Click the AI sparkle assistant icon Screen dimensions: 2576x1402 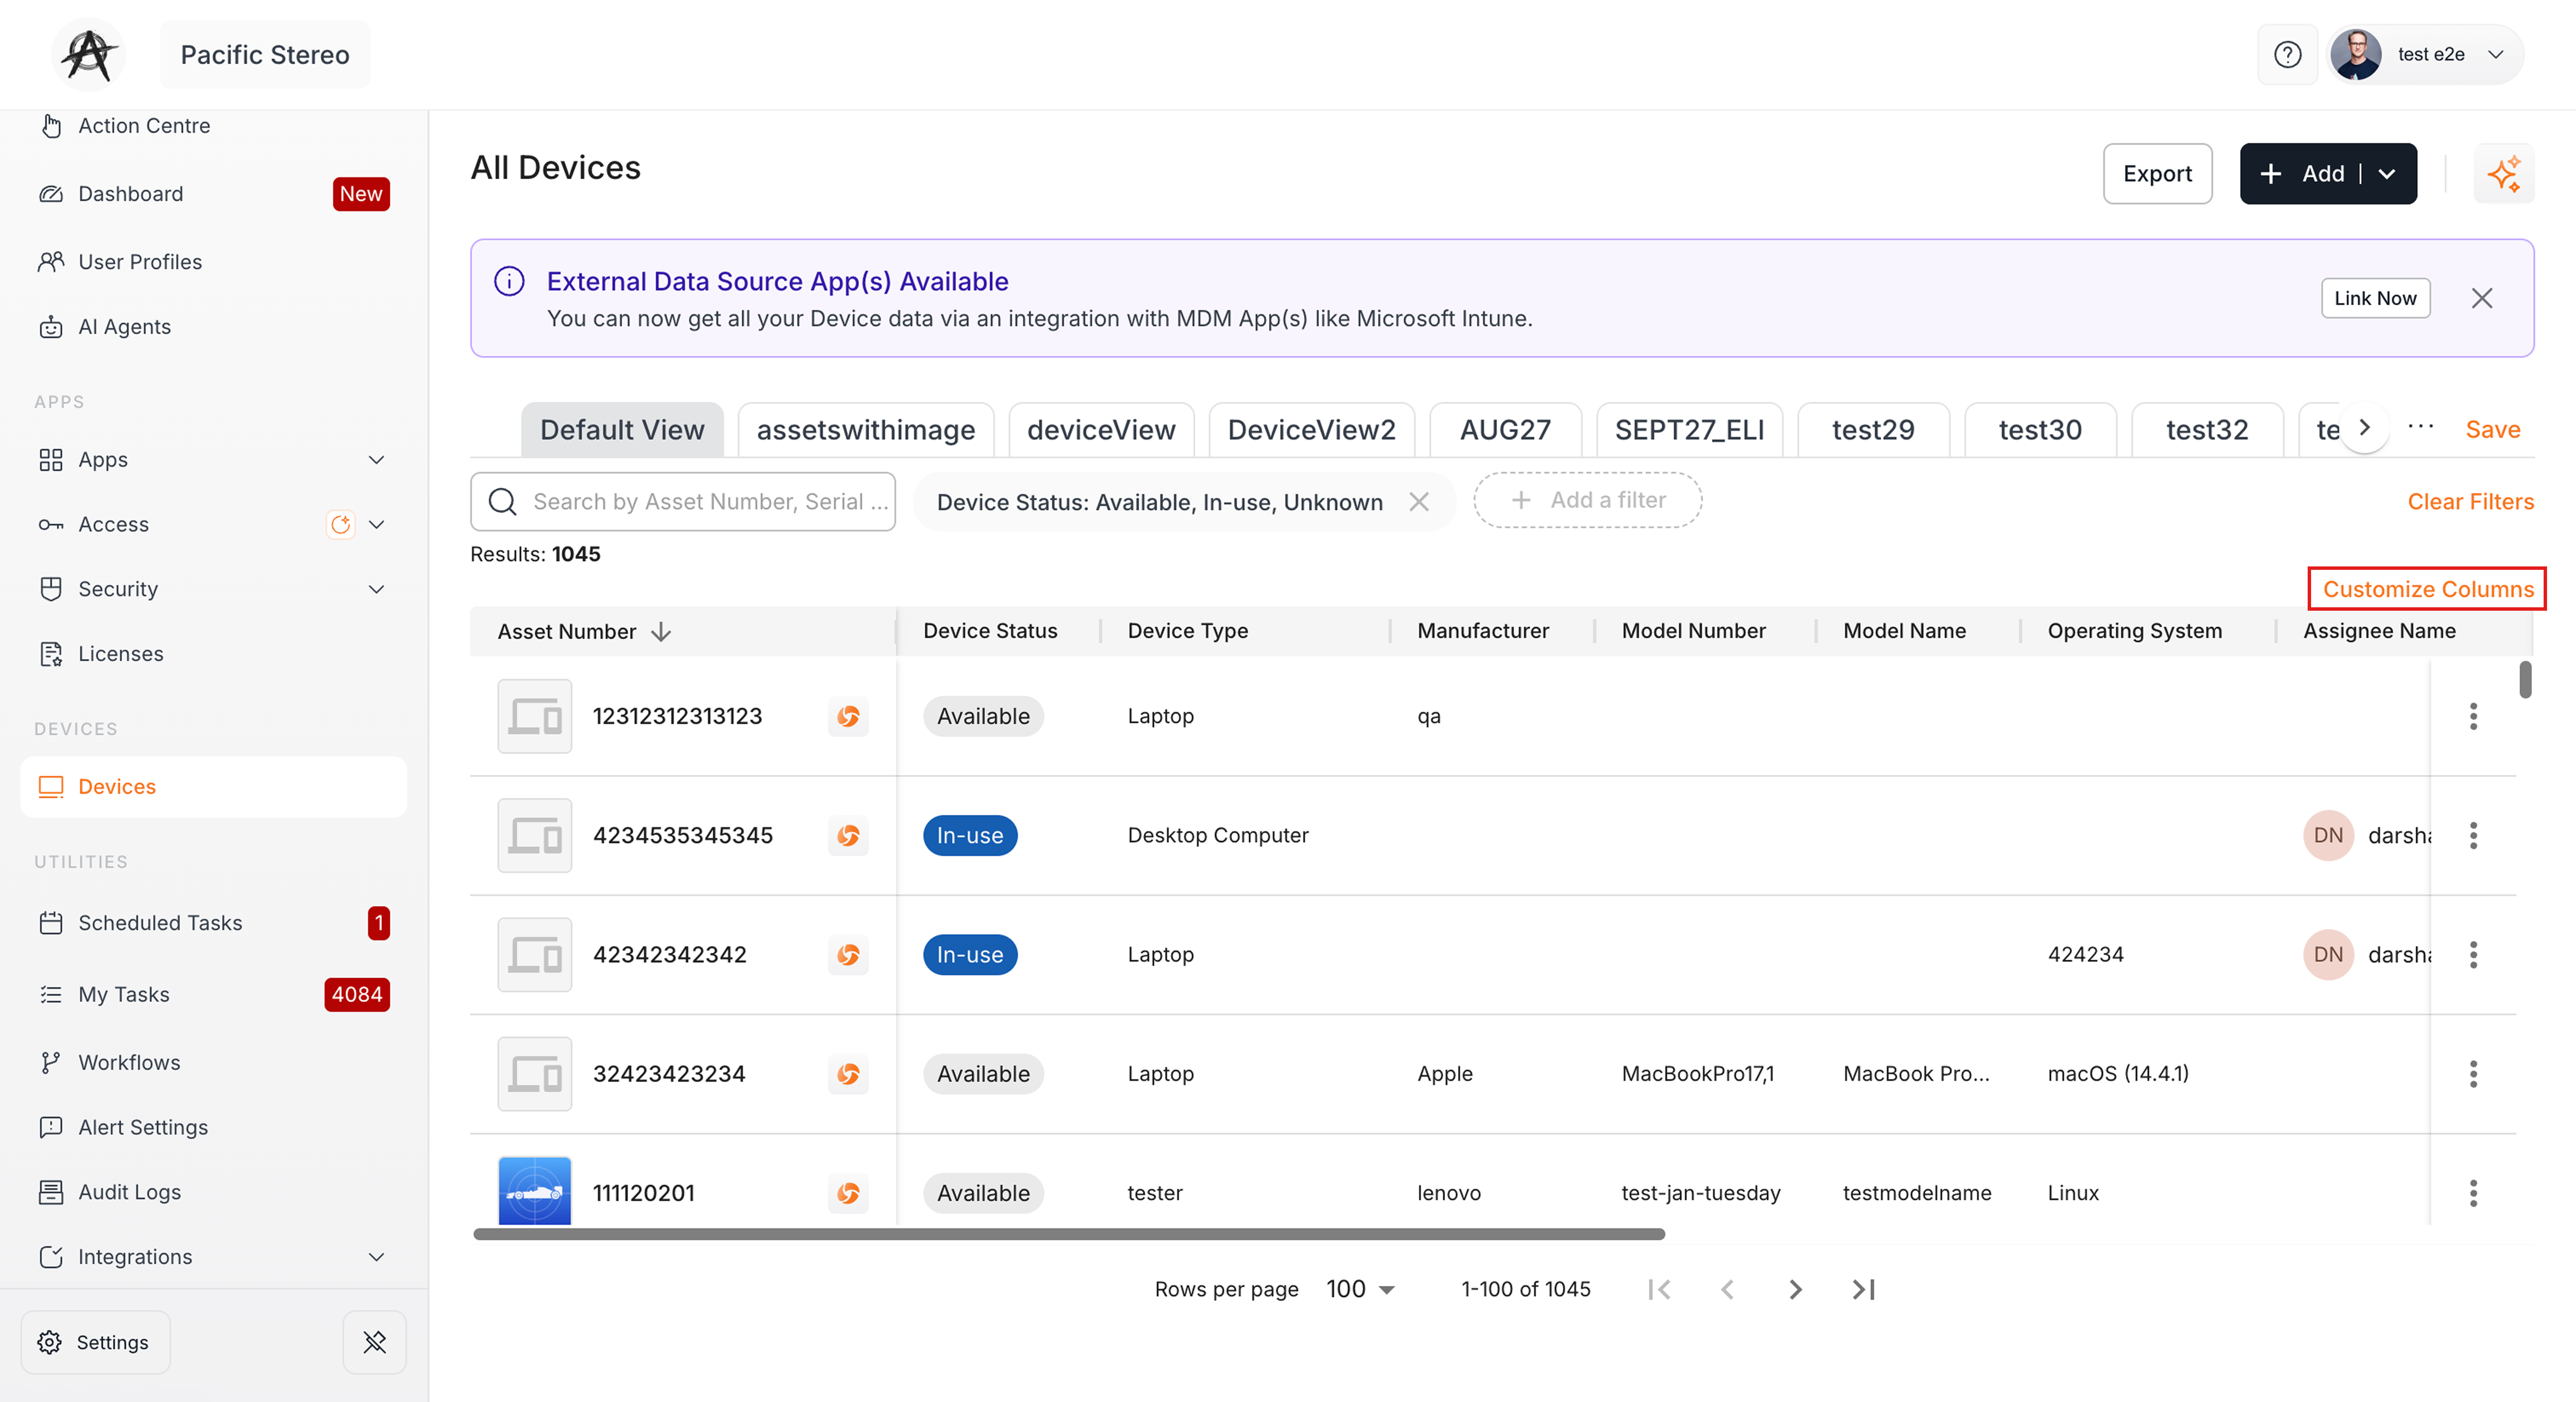tap(2504, 174)
